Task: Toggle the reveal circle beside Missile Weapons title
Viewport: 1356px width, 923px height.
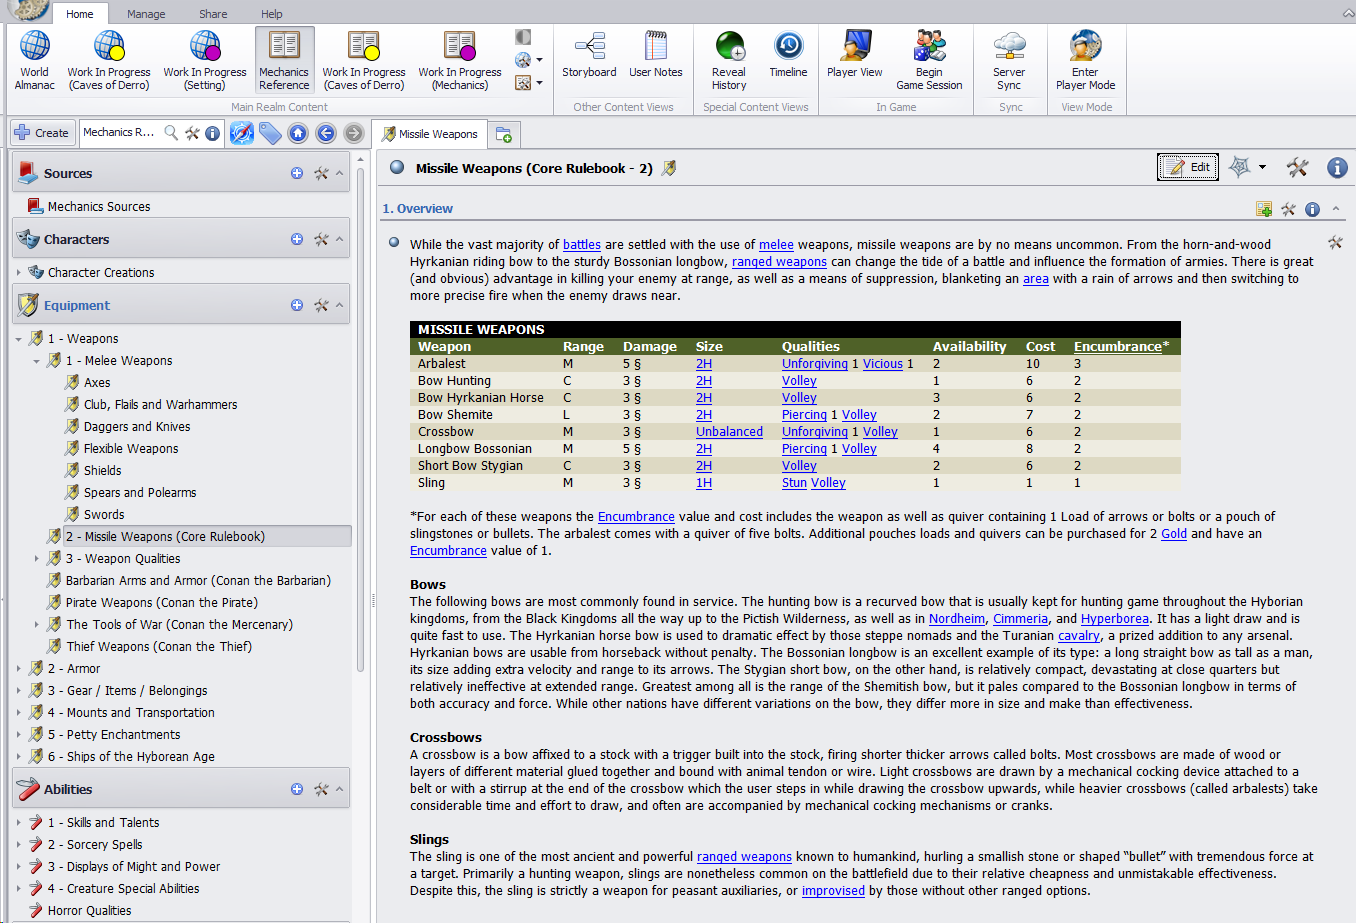Action: (x=397, y=168)
